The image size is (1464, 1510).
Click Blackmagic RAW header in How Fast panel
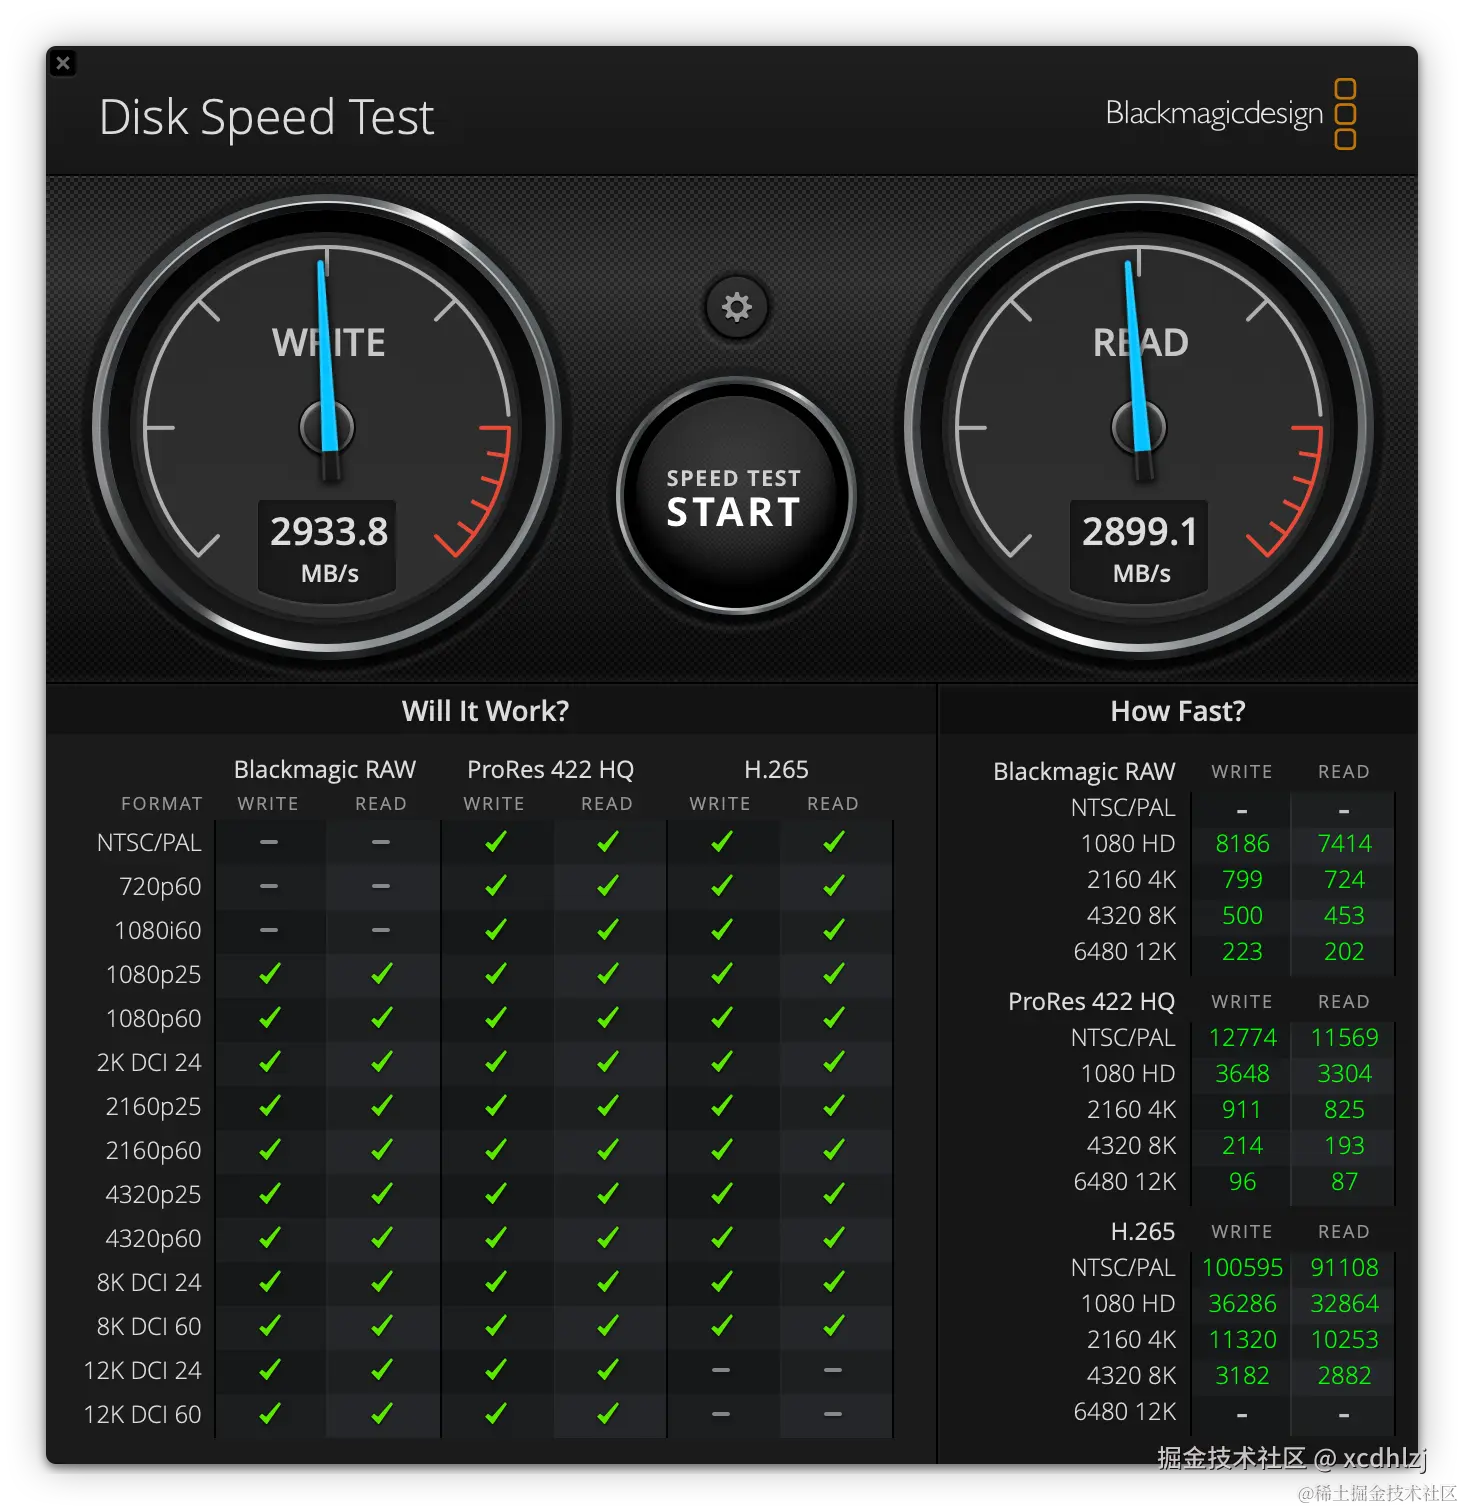click(x=1084, y=772)
